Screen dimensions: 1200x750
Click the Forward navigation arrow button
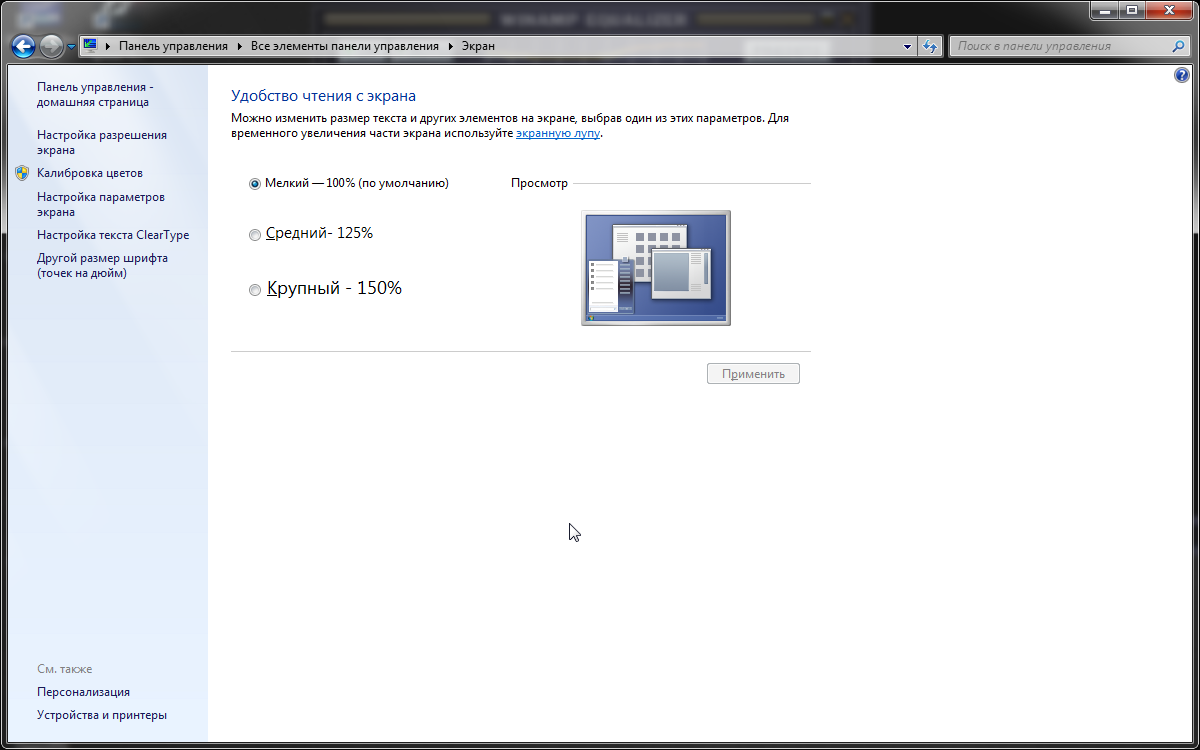pyautogui.click(x=51, y=46)
